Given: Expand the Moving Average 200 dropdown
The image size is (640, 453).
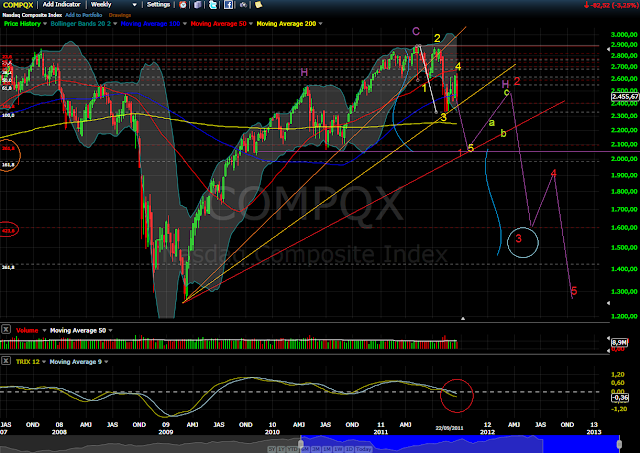Looking at the screenshot, I should tap(320, 24).
